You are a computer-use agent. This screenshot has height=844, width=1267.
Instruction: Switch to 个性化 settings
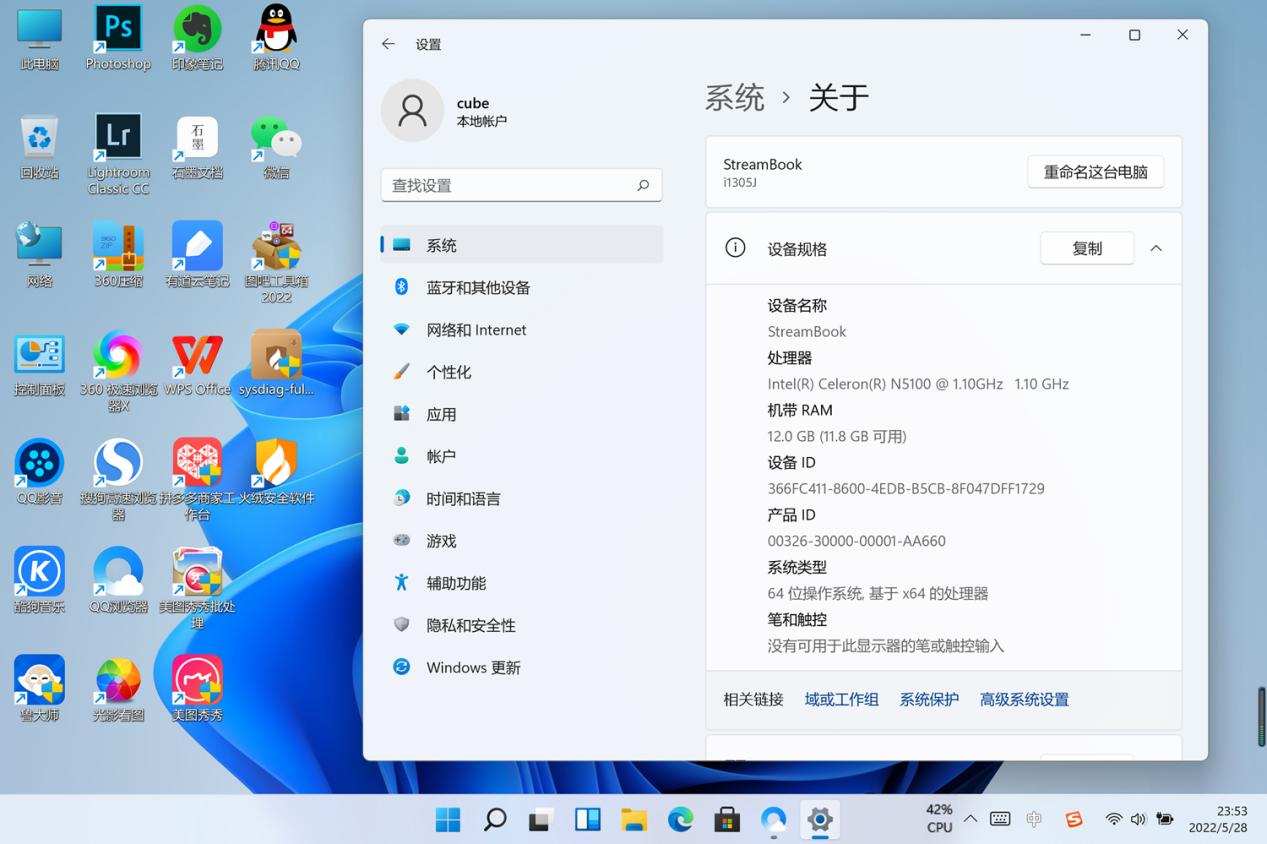point(522,372)
